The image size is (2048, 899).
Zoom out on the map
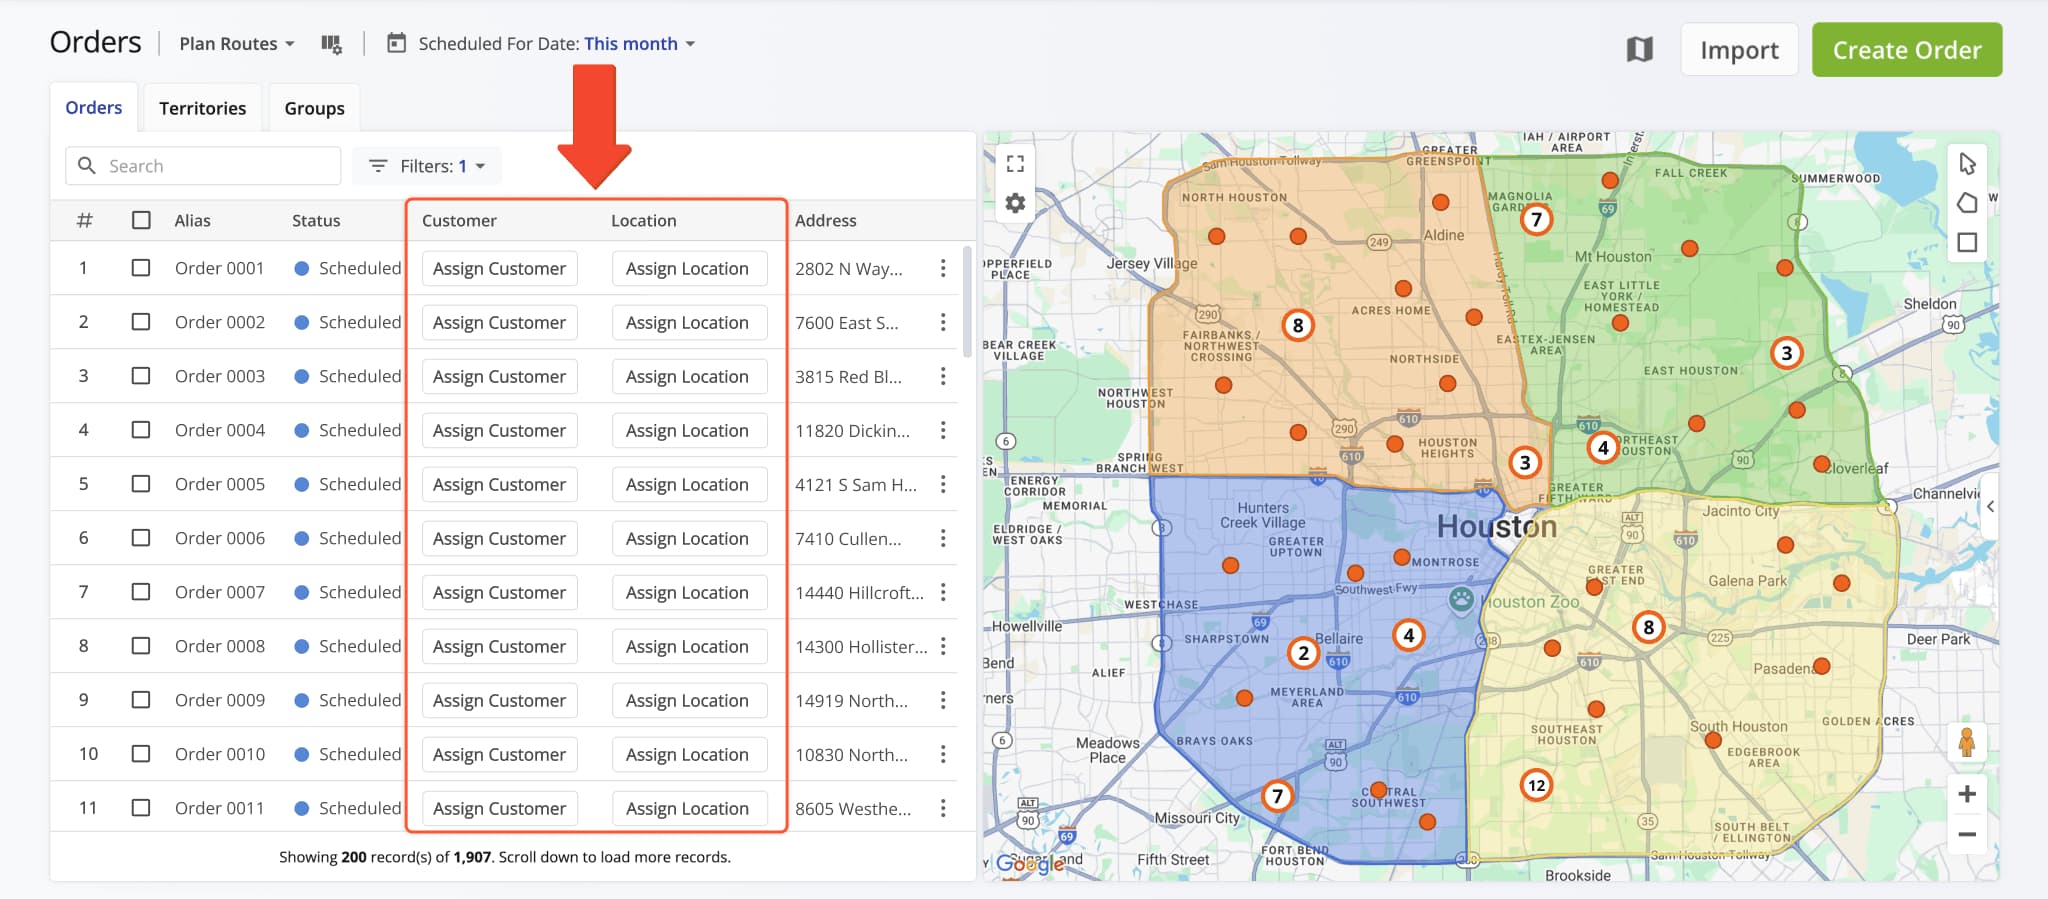(x=1967, y=834)
